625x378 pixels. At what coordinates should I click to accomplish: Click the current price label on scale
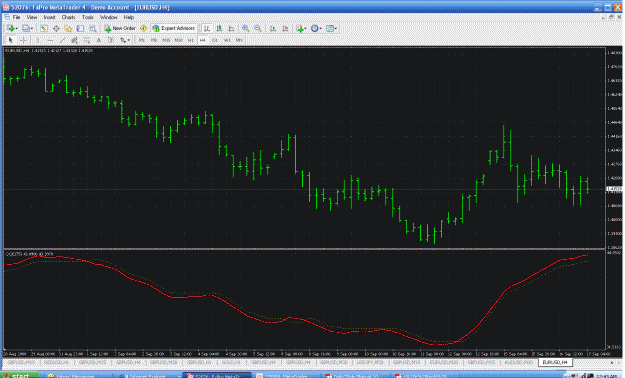(x=614, y=190)
